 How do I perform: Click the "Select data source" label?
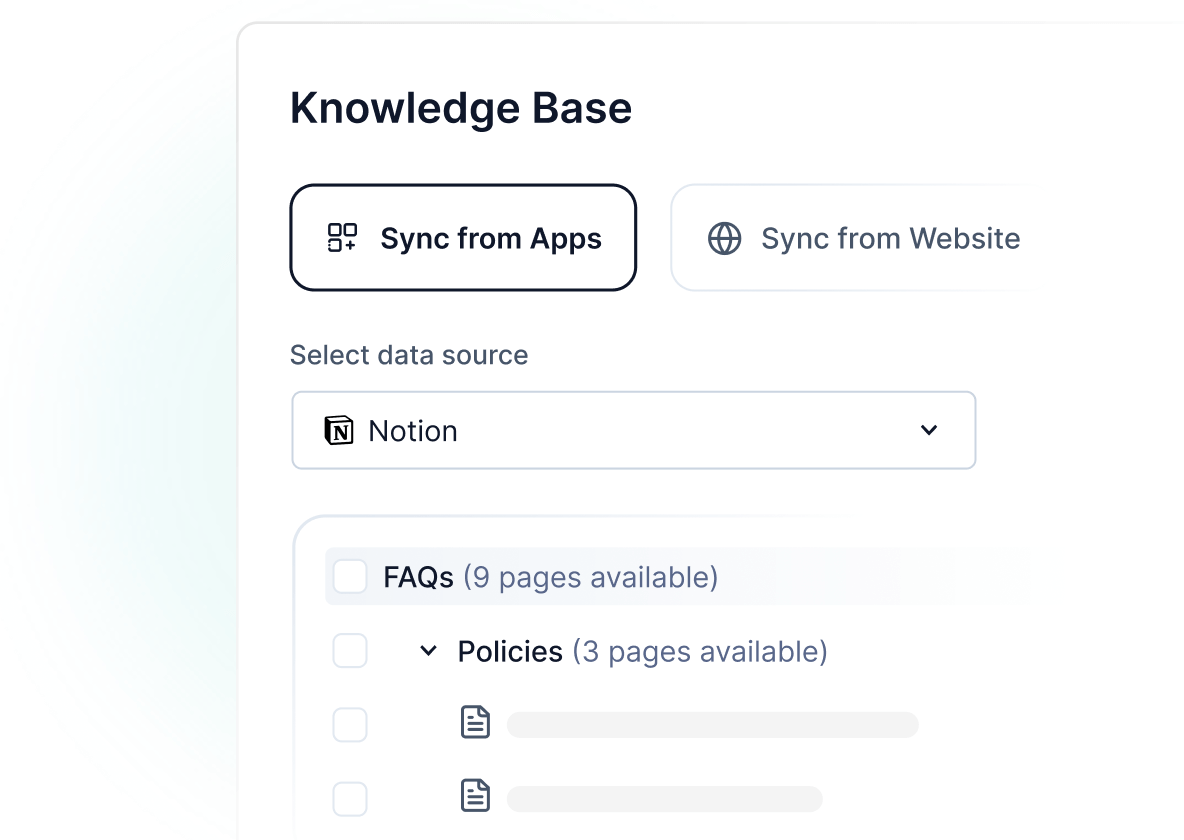tap(409, 355)
